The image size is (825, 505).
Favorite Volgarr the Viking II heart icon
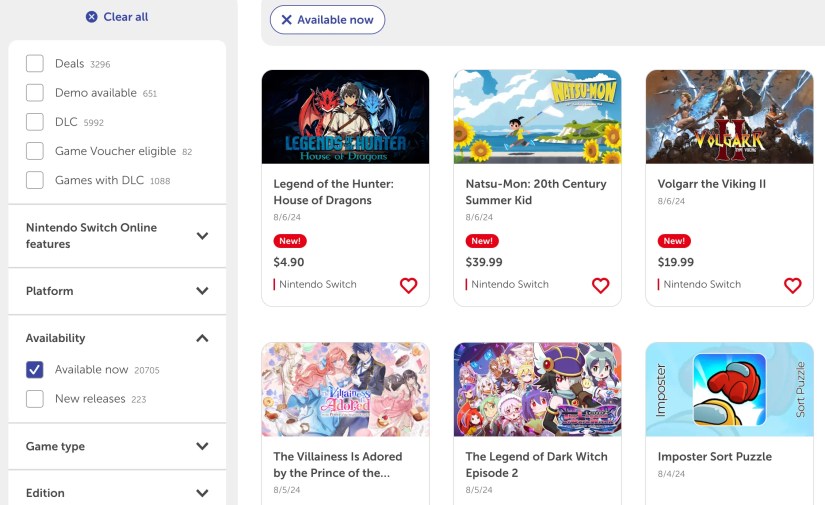click(792, 285)
